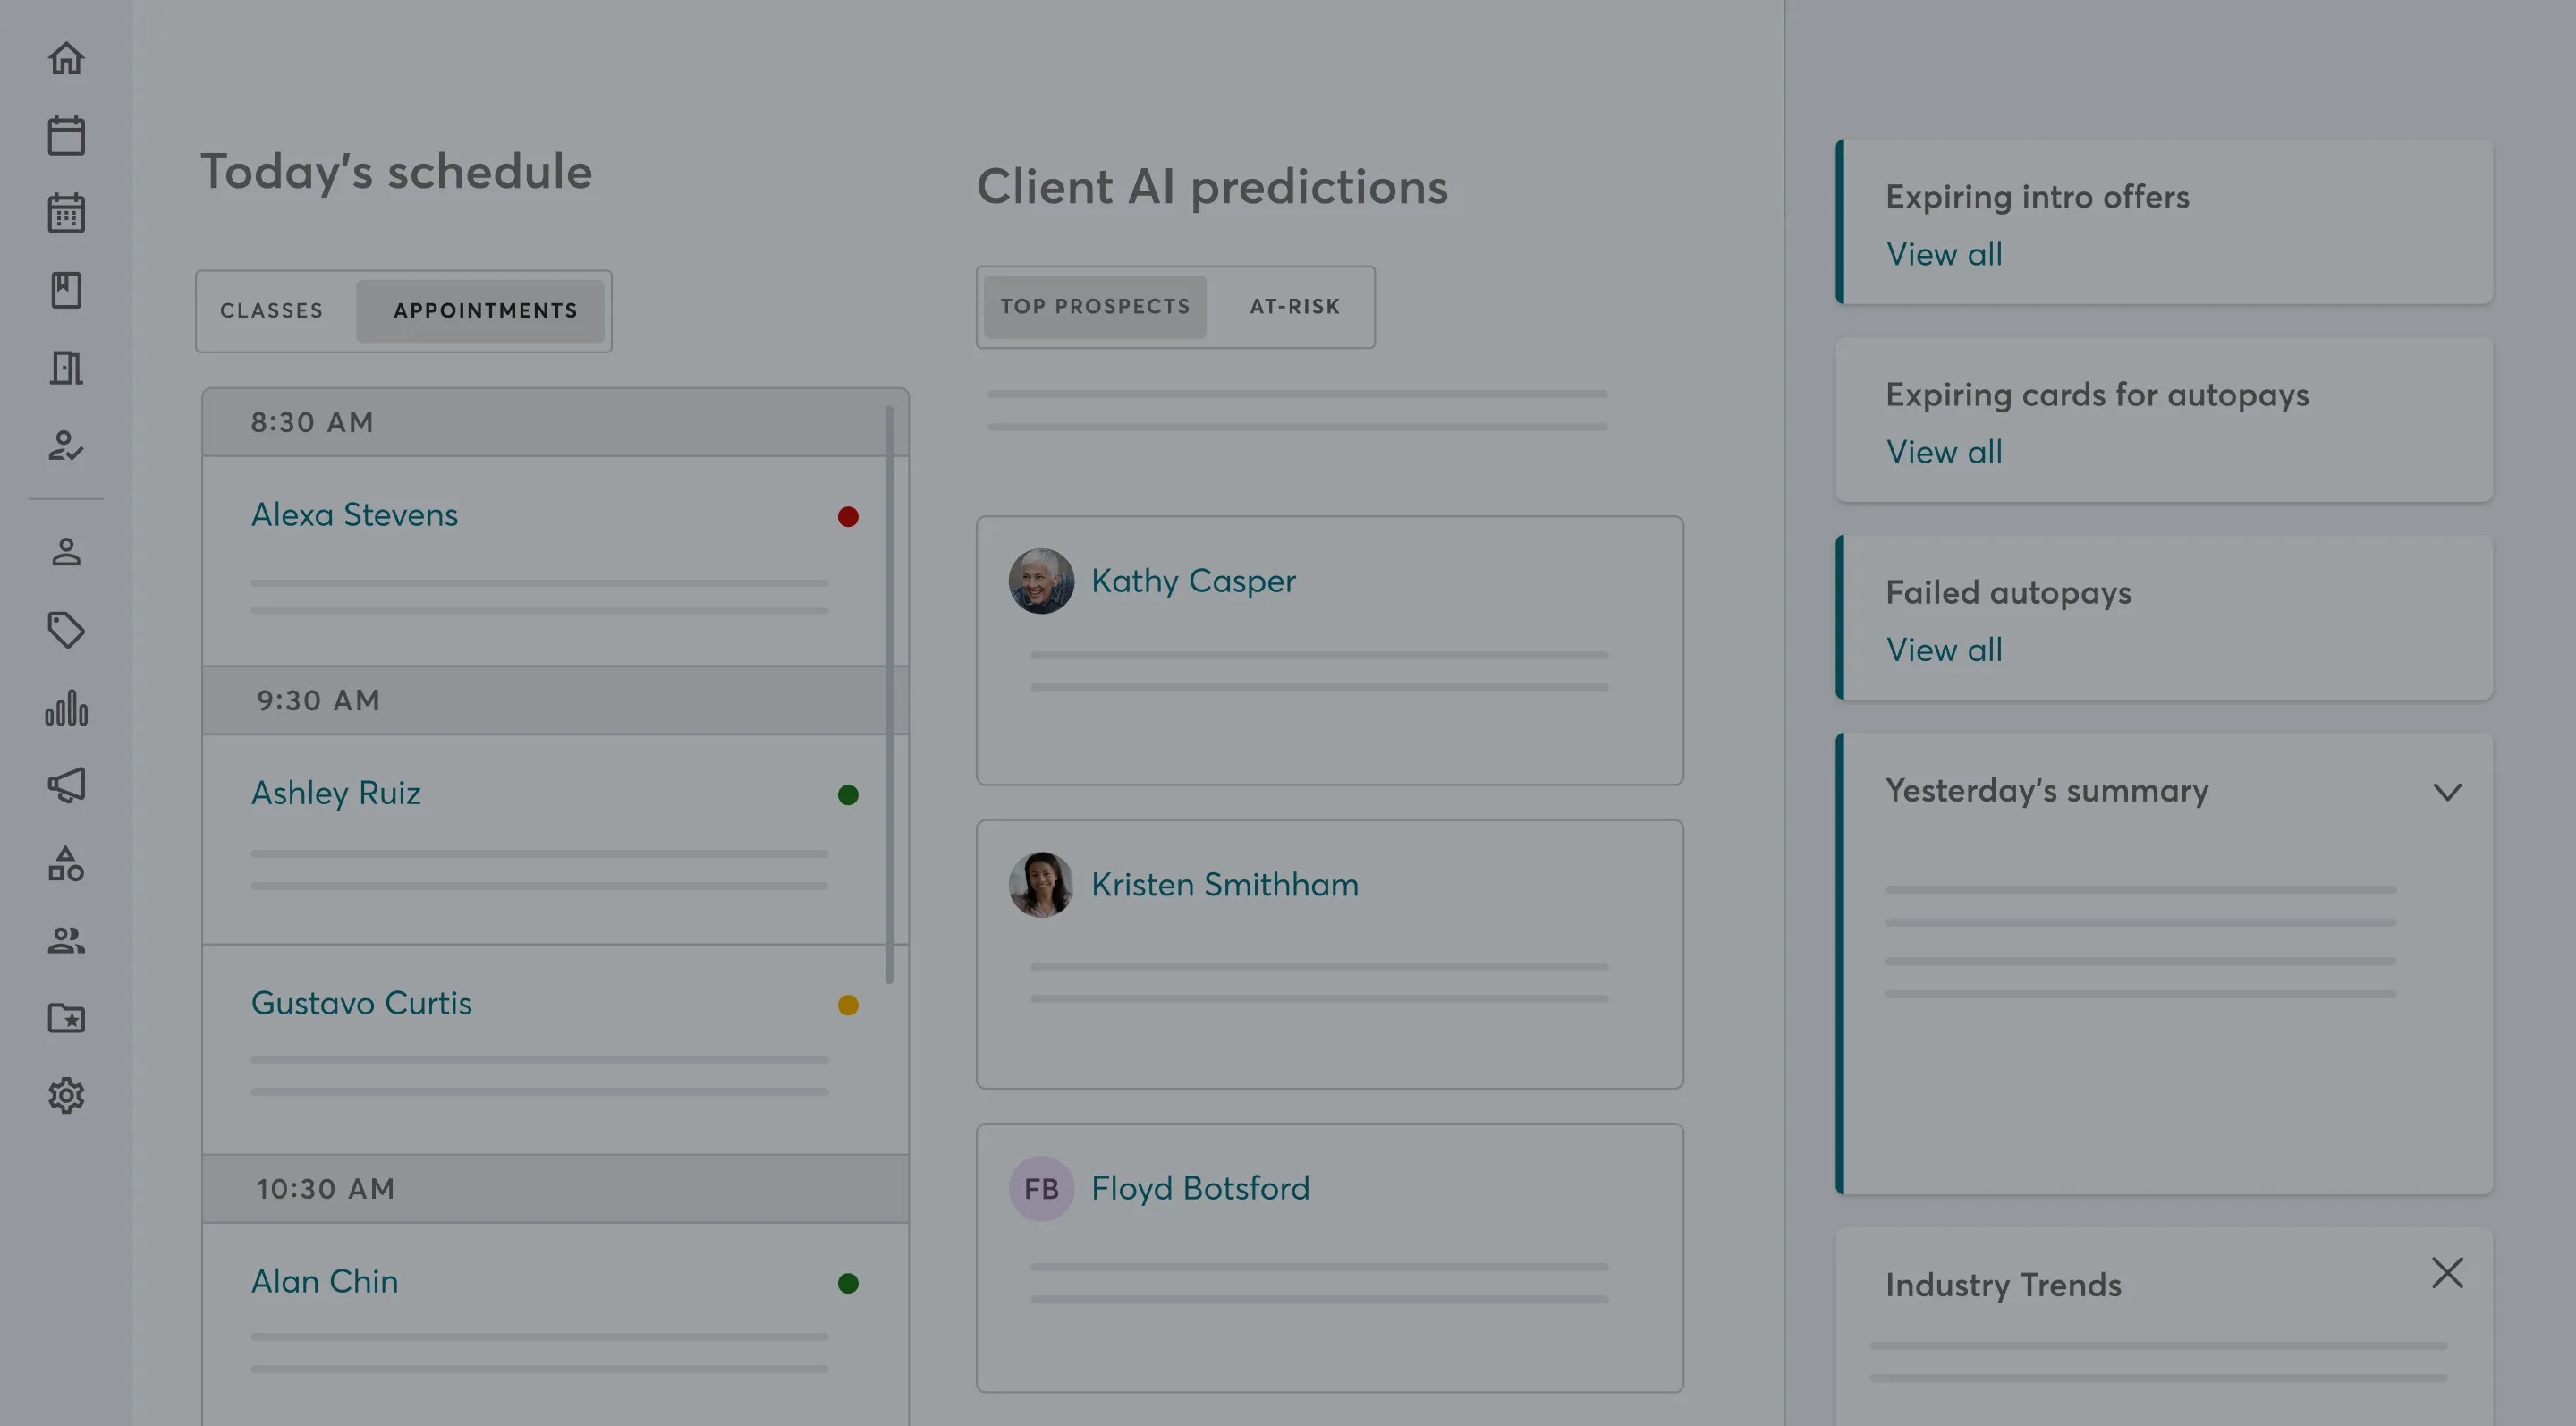View all expiring intro offers
This screenshot has width=2576, height=1426.
(x=1943, y=254)
